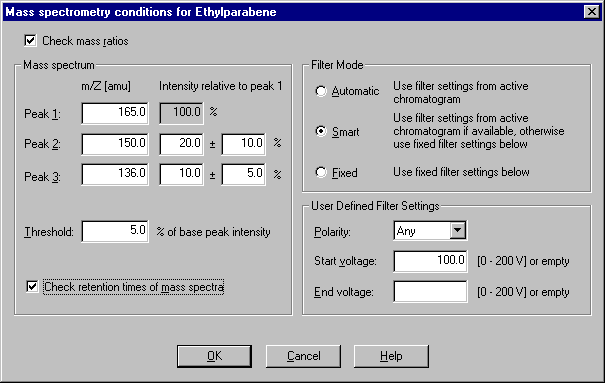Click the Peak 2 m/Z field showing 150.0
This screenshot has height=383, width=606.
[x=115, y=144]
